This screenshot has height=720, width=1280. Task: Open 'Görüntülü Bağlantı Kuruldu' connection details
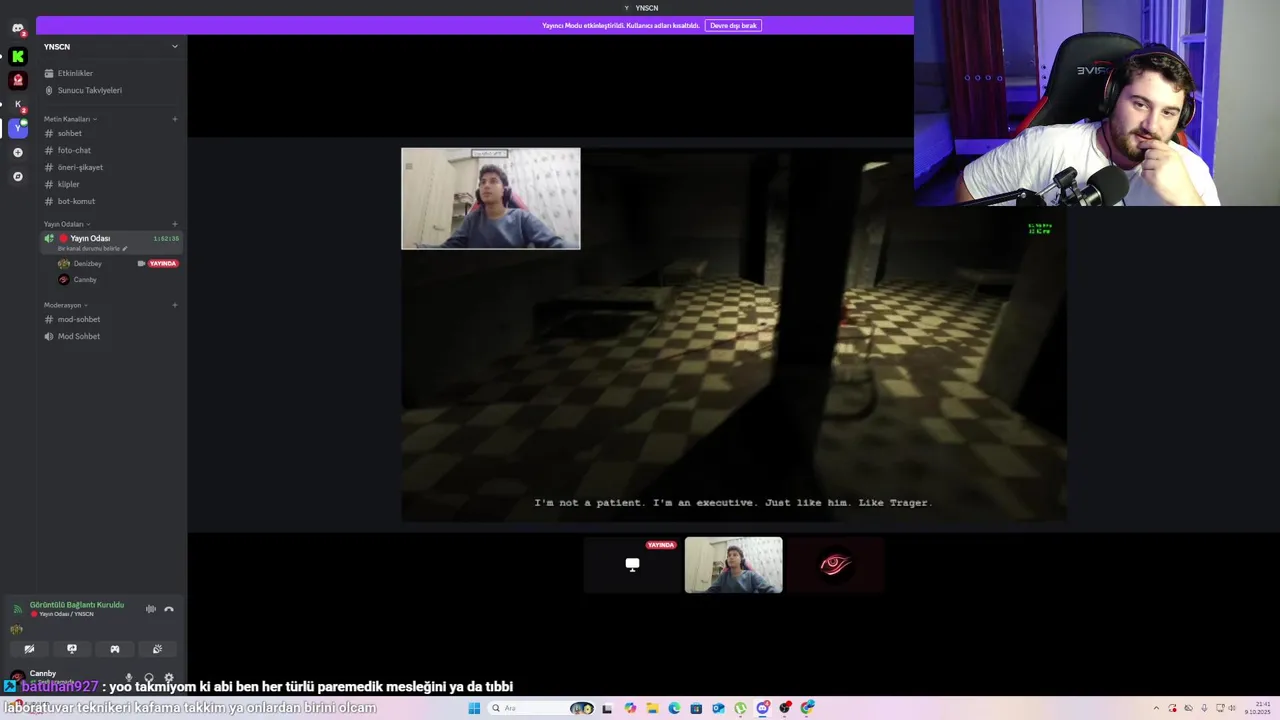77,605
